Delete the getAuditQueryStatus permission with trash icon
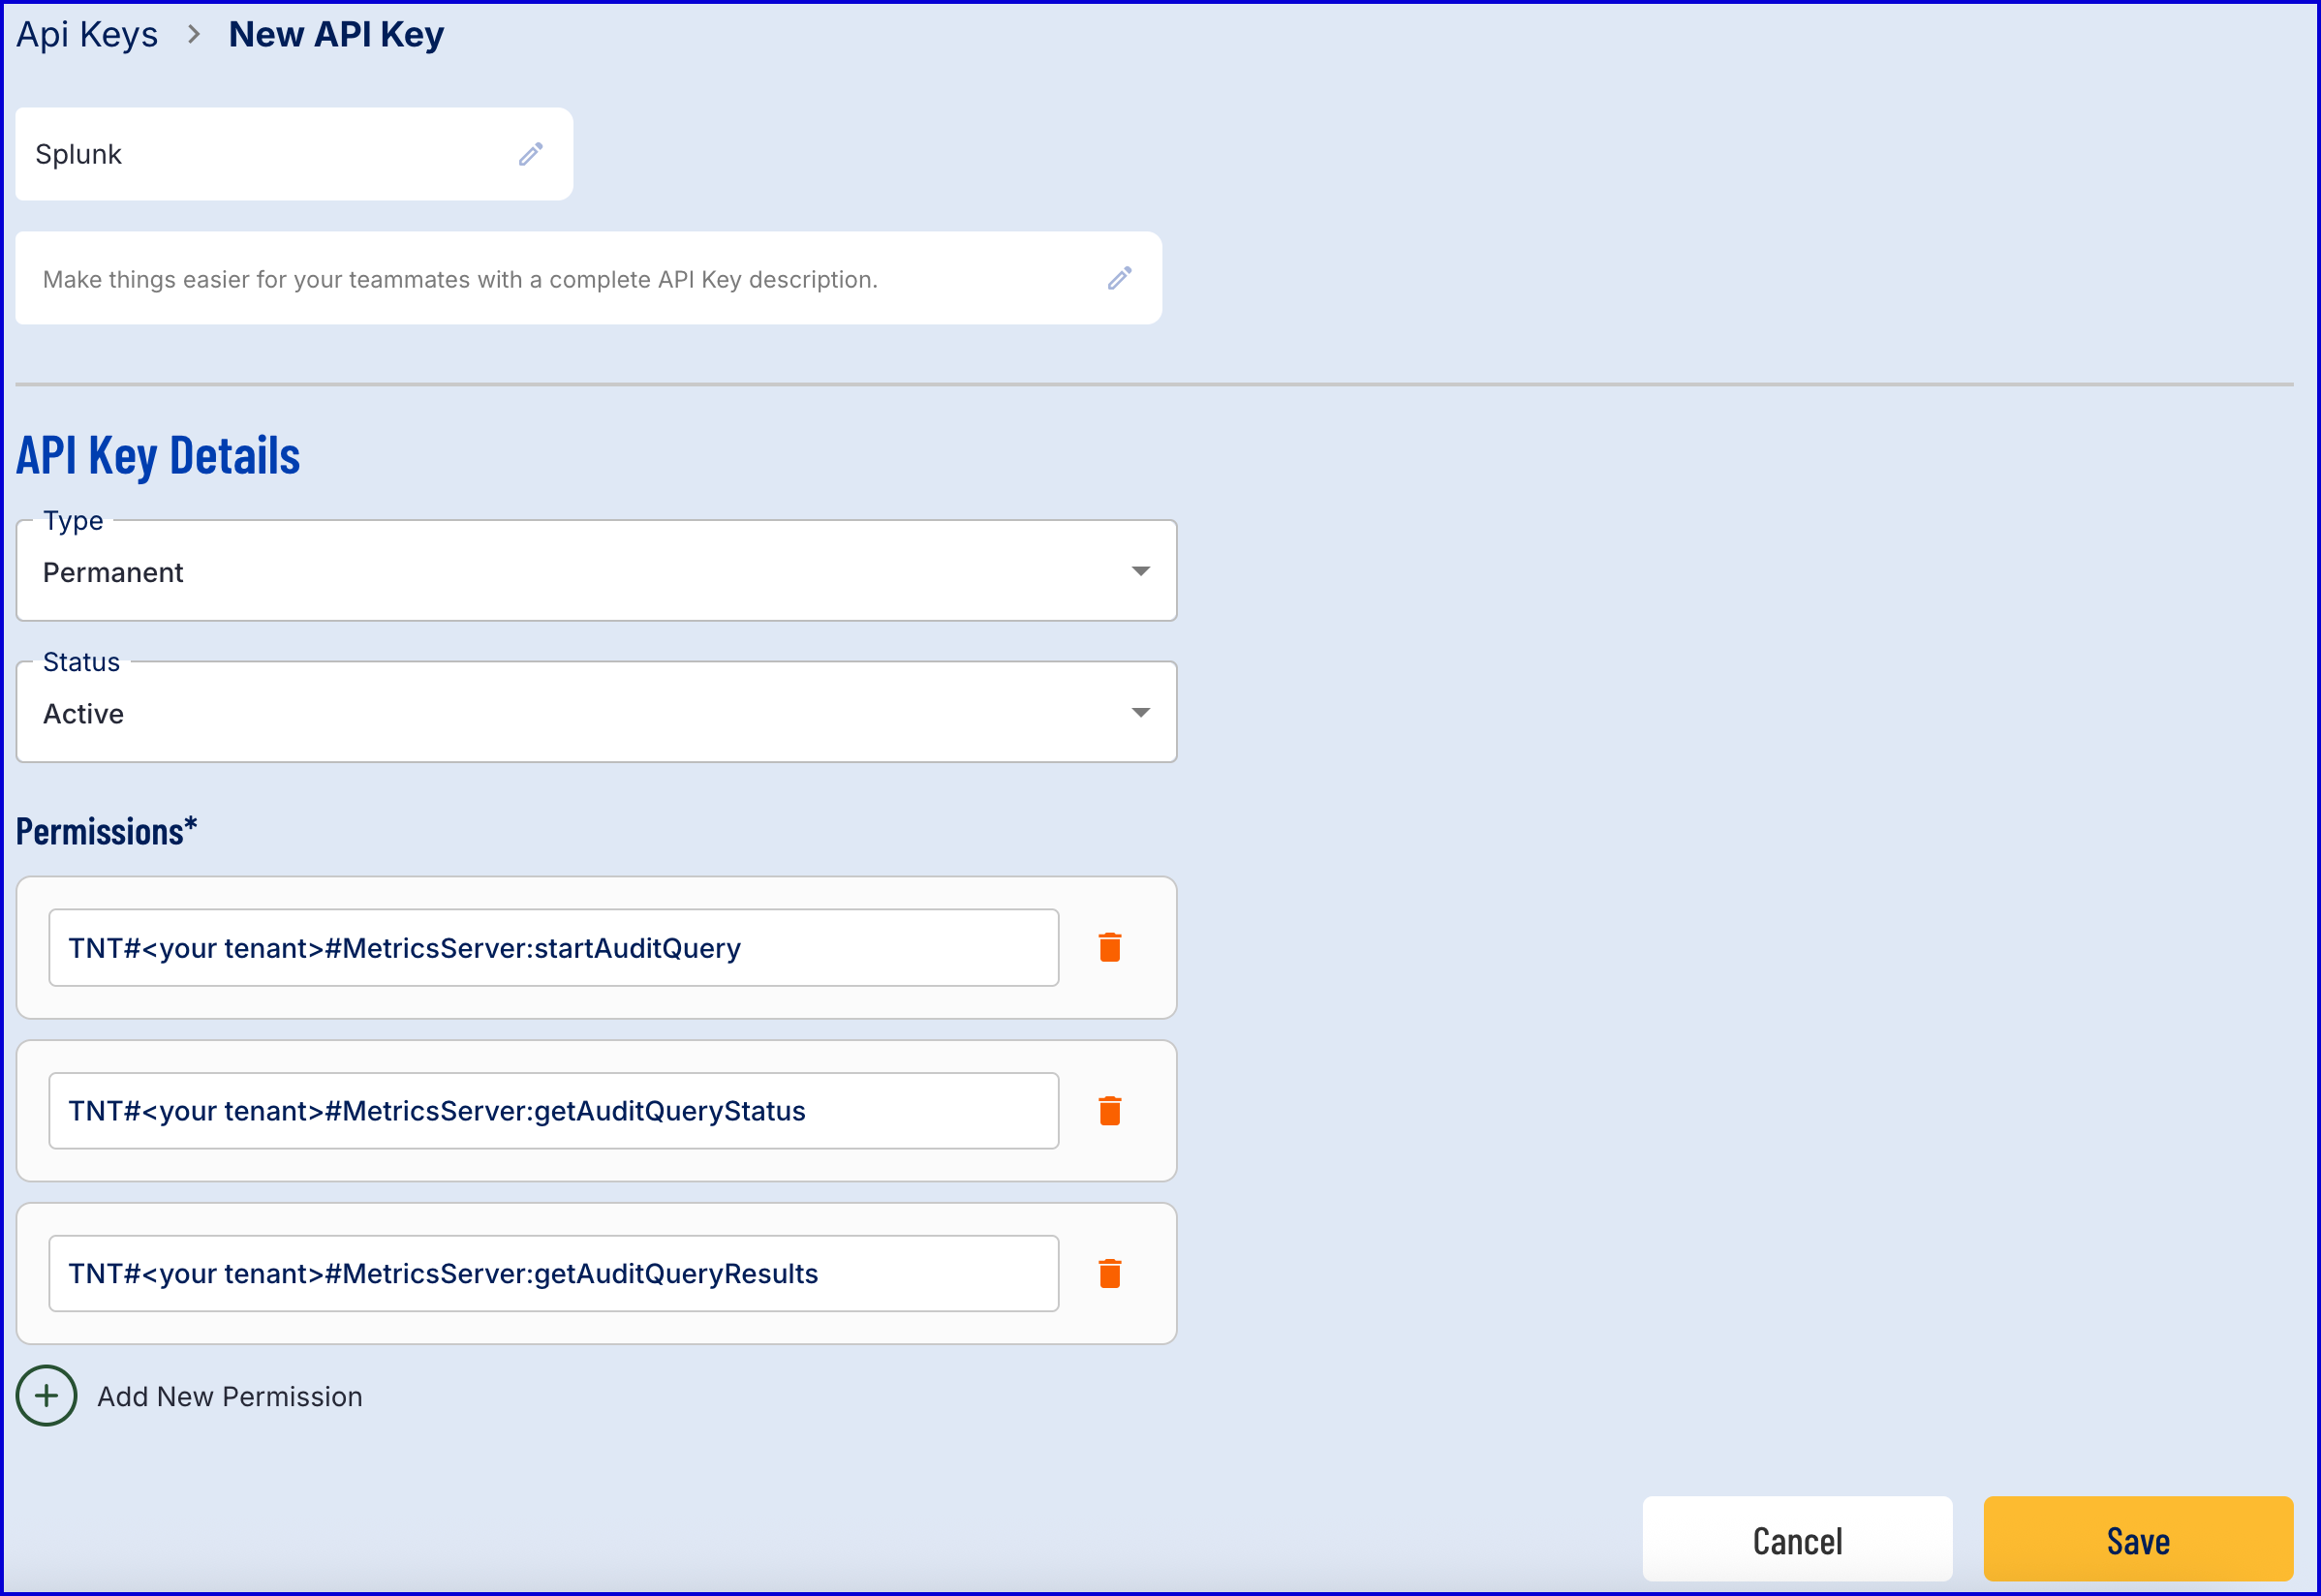Screen dimensions: 2321x1596 [x=1109, y=1110]
